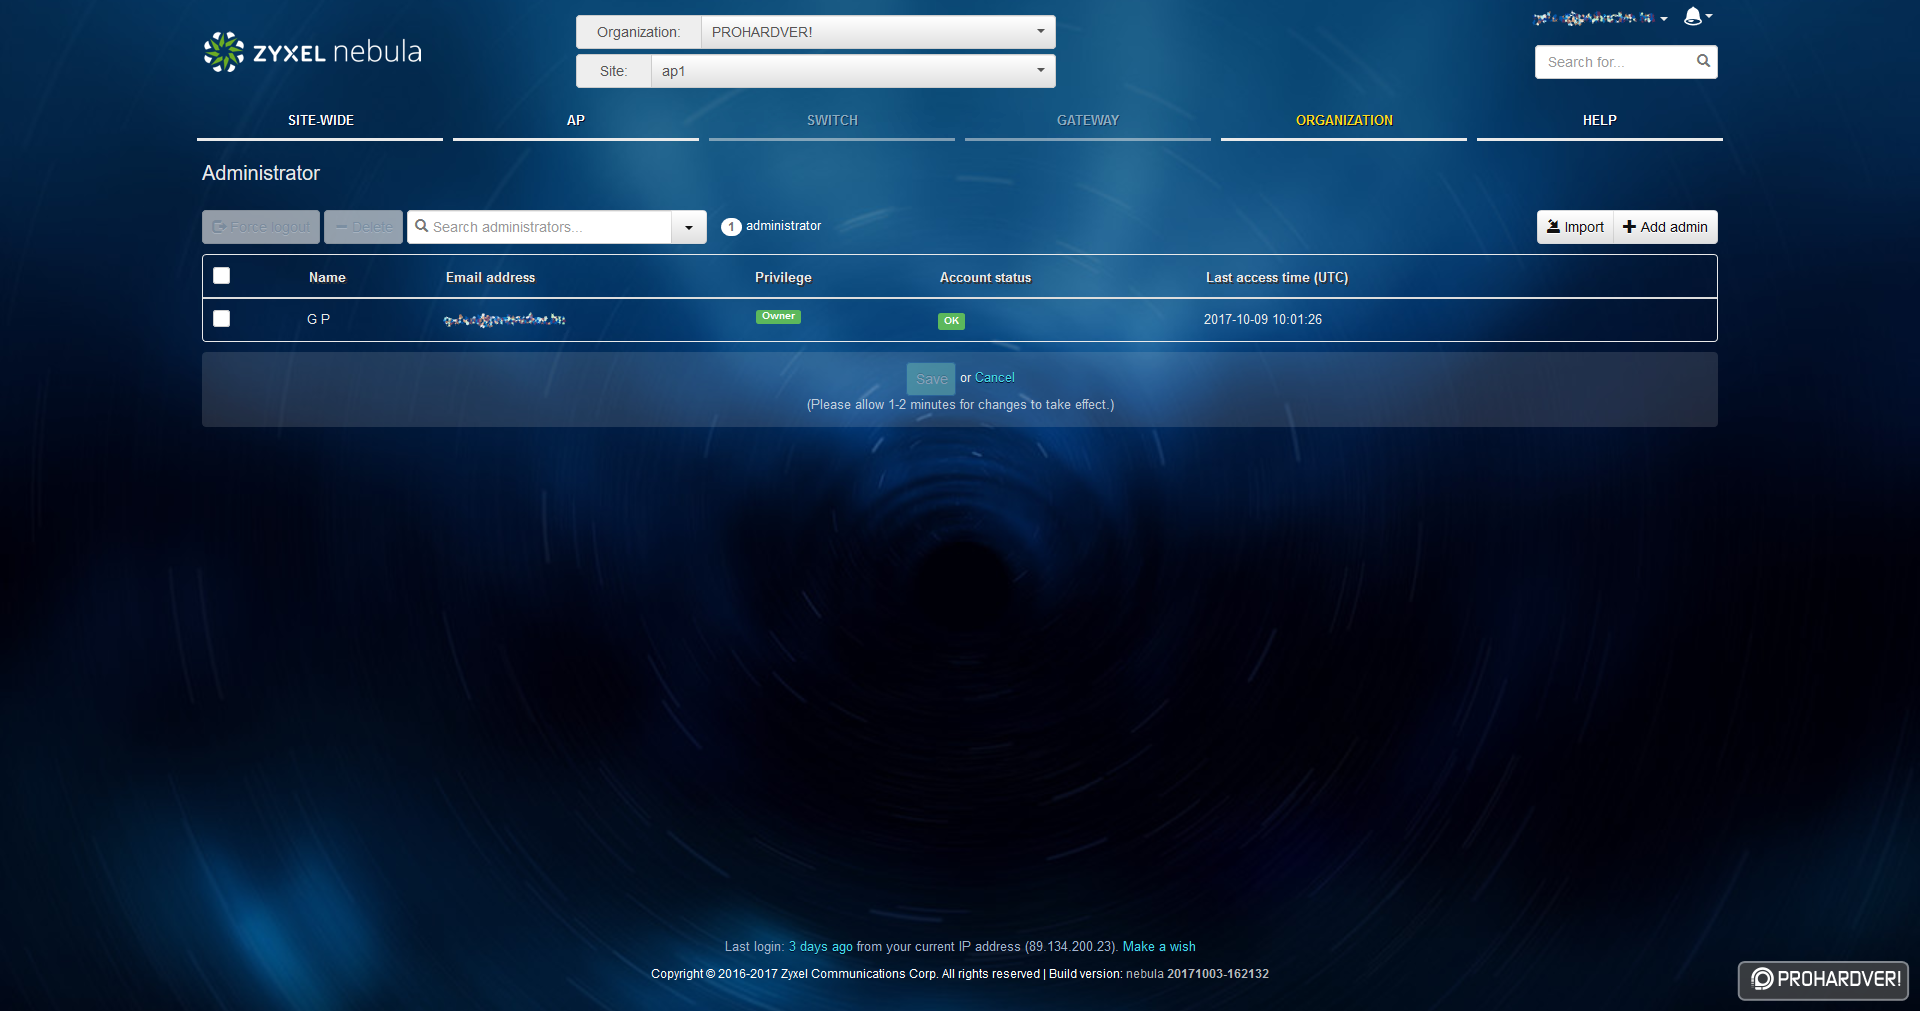Switch to the SITE-WIDE tab
Image resolution: width=1920 pixels, height=1011 pixels.
coord(320,121)
